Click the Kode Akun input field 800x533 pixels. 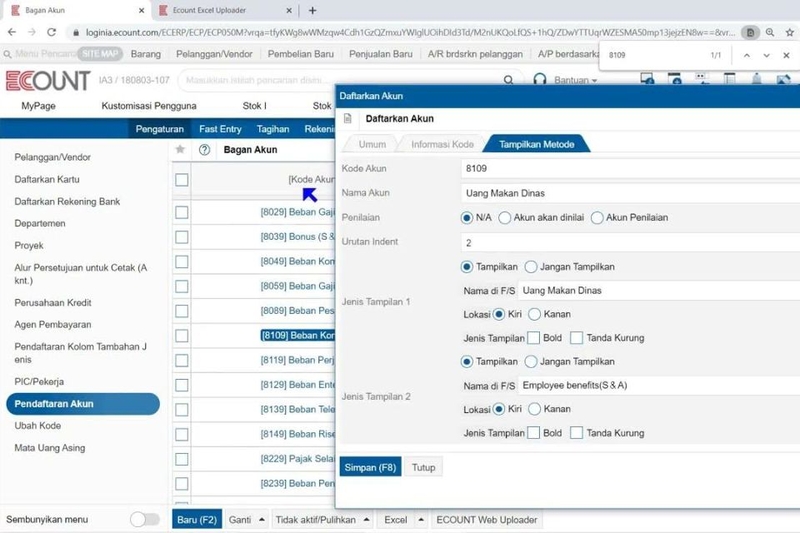point(630,169)
